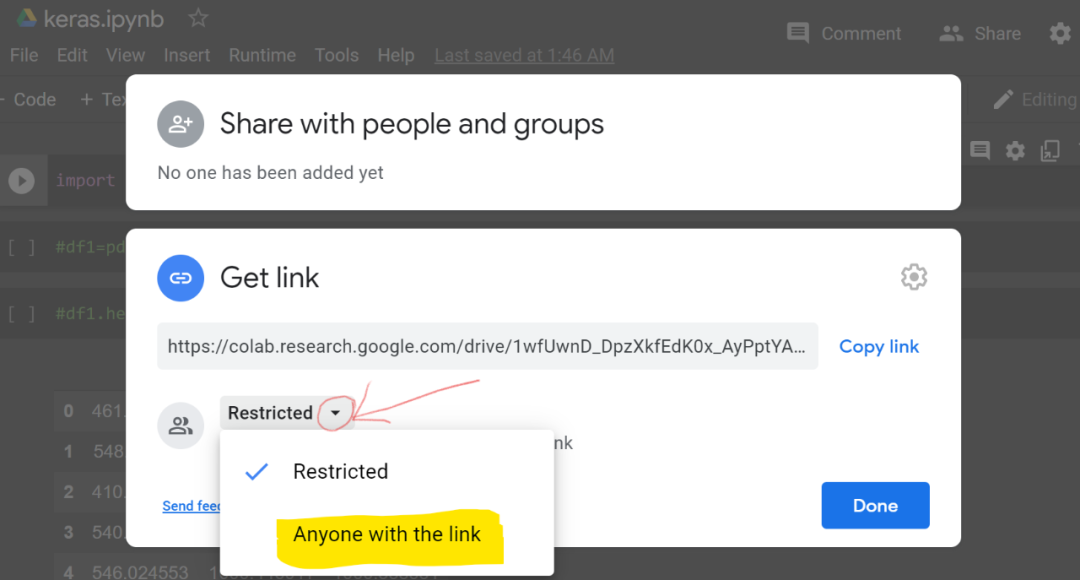Click the Done button

[x=875, y=506]
